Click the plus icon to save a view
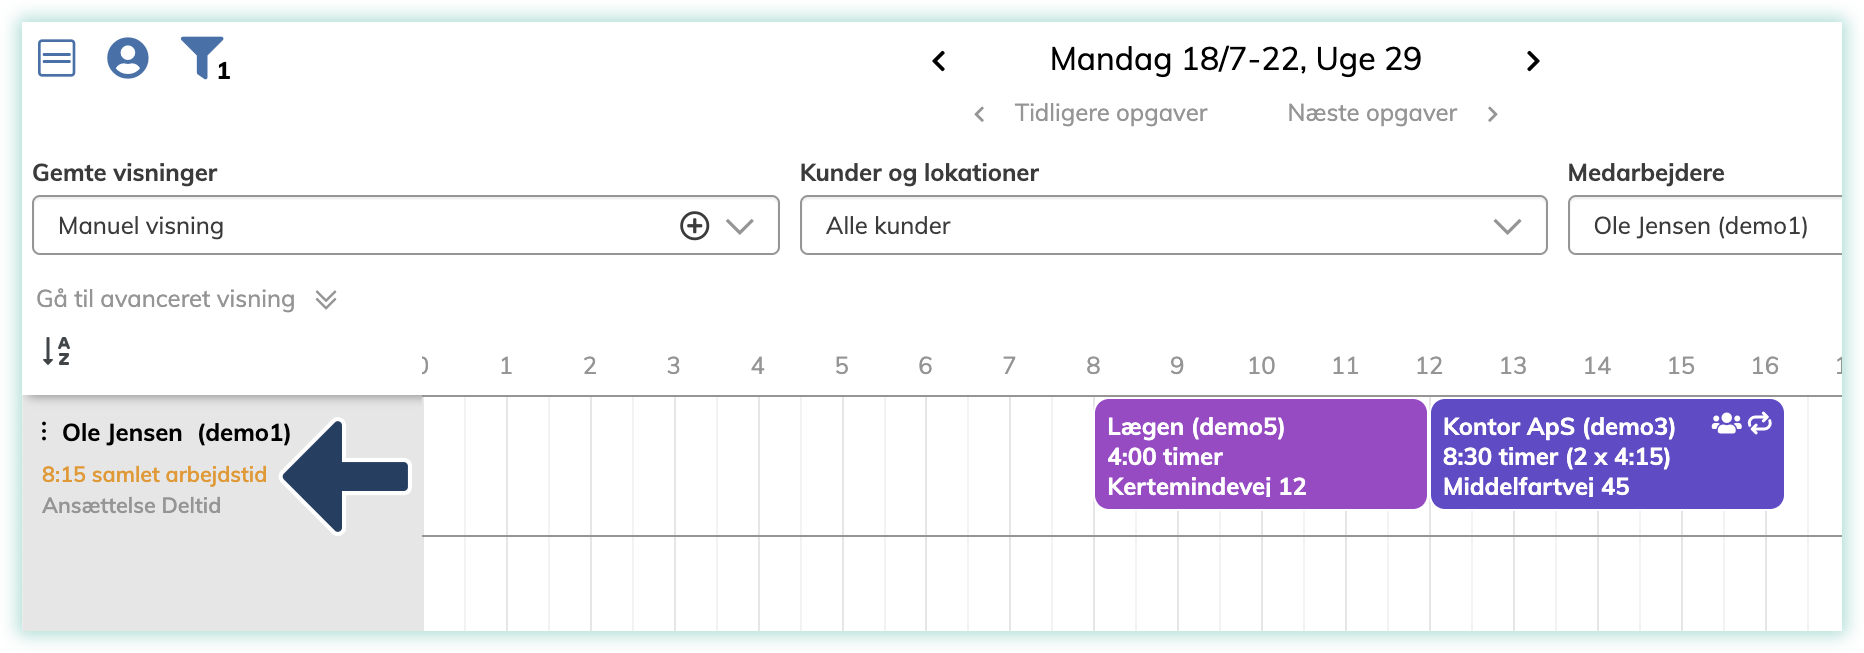1864x653 pixels. [694, 226]
